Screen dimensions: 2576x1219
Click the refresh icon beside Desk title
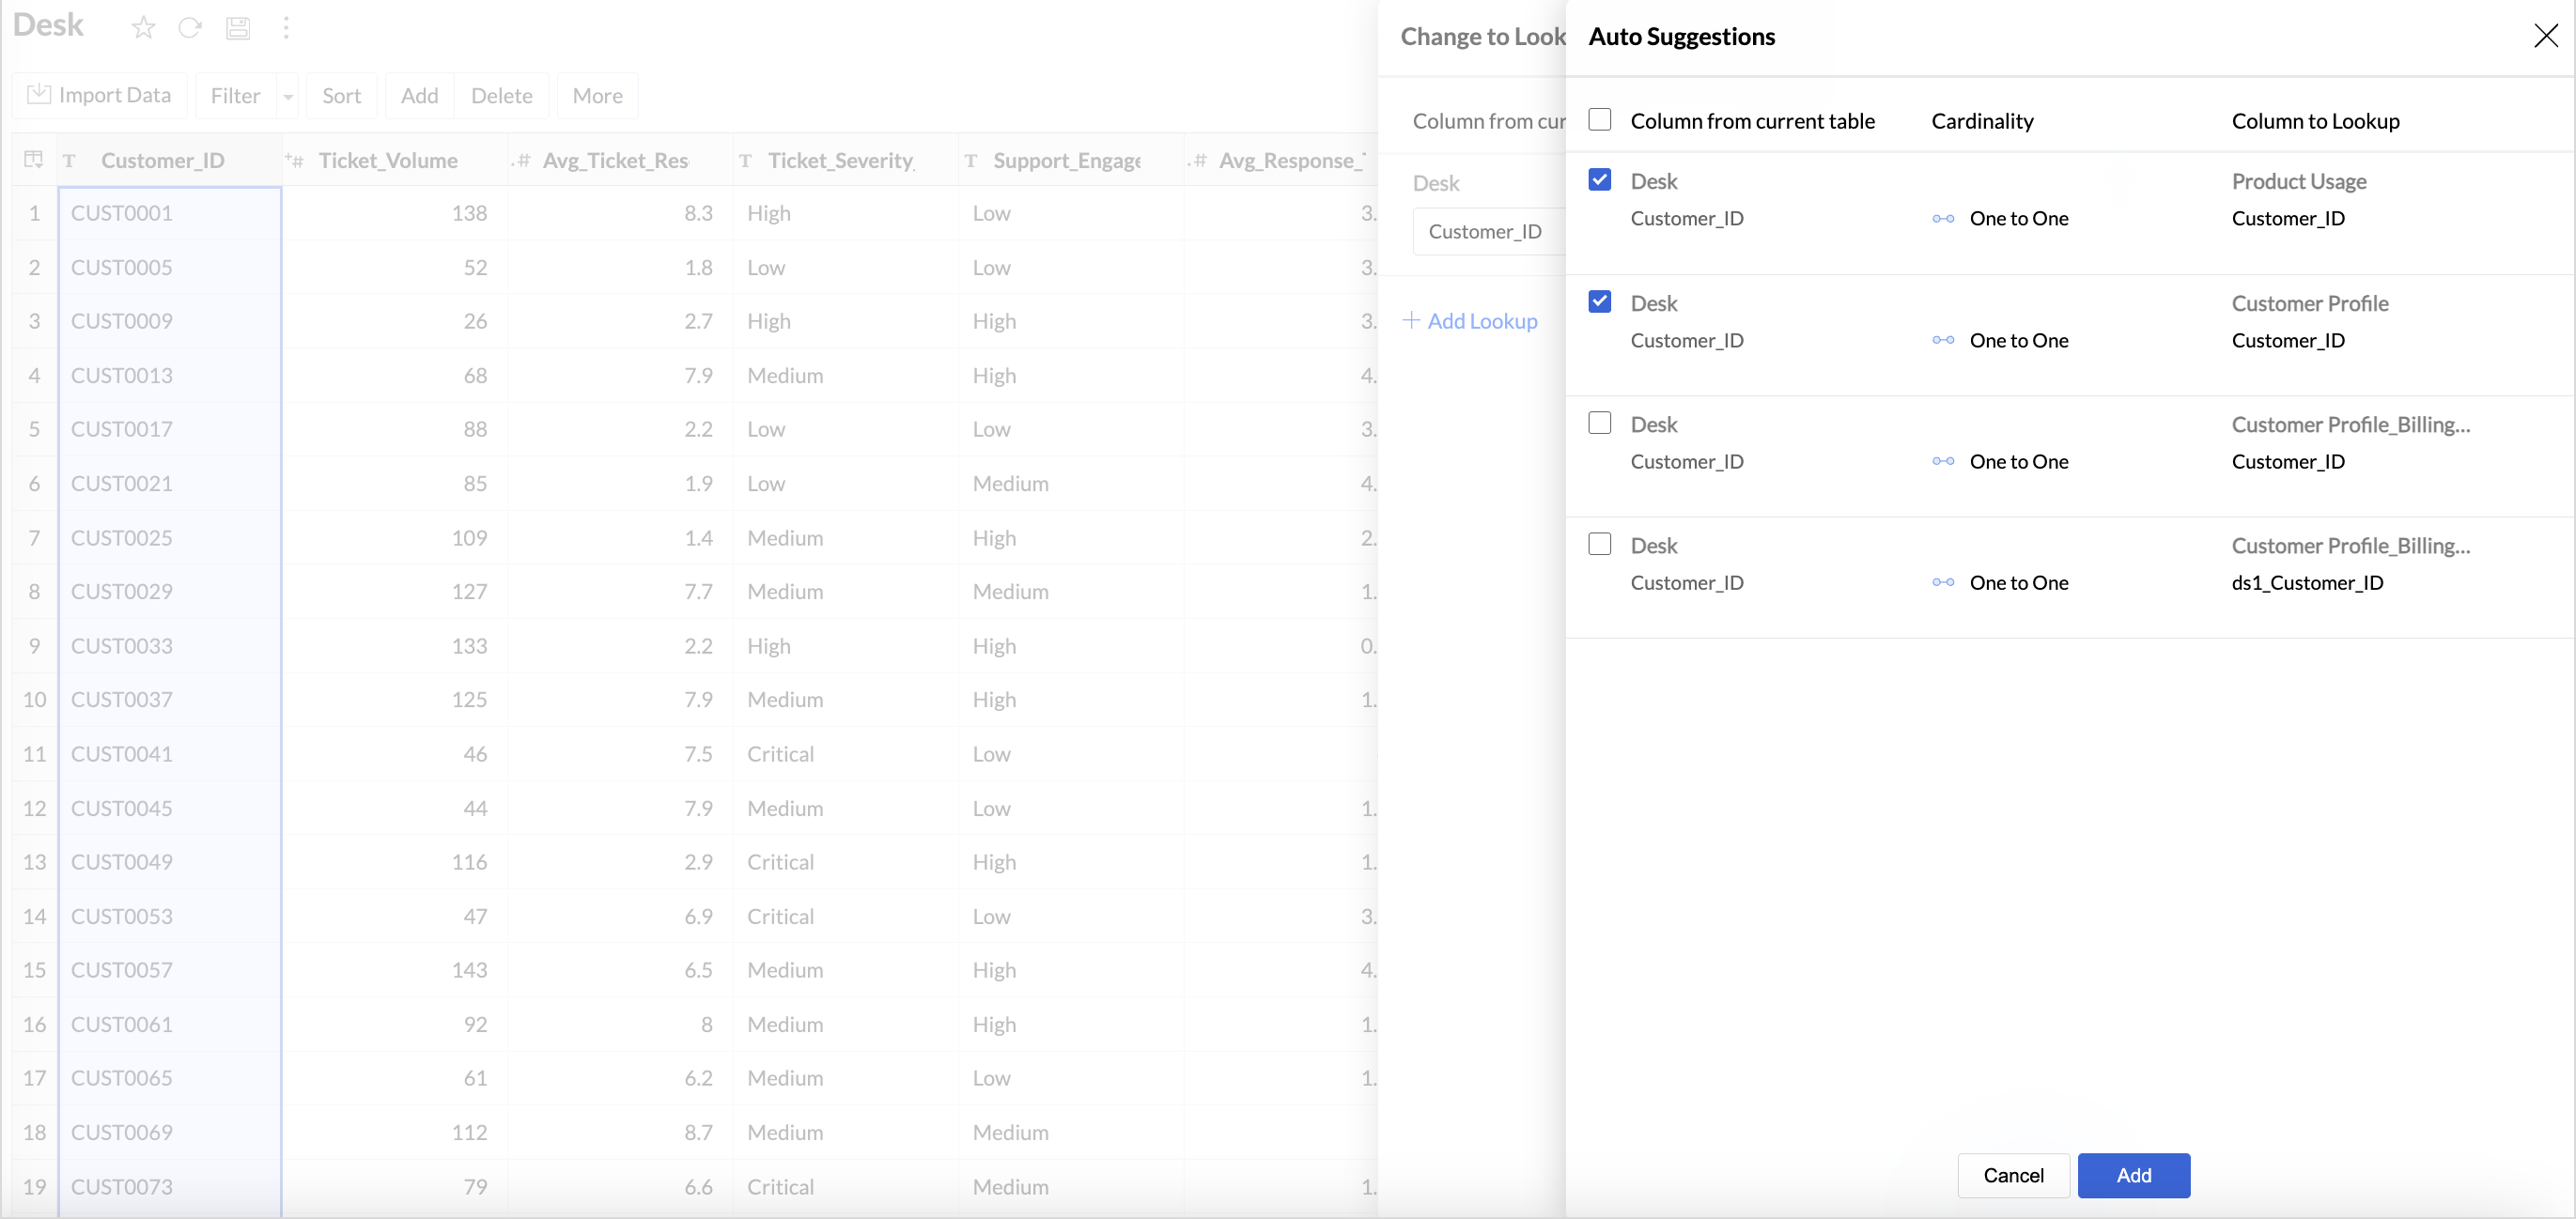click(x=190, y=27)
